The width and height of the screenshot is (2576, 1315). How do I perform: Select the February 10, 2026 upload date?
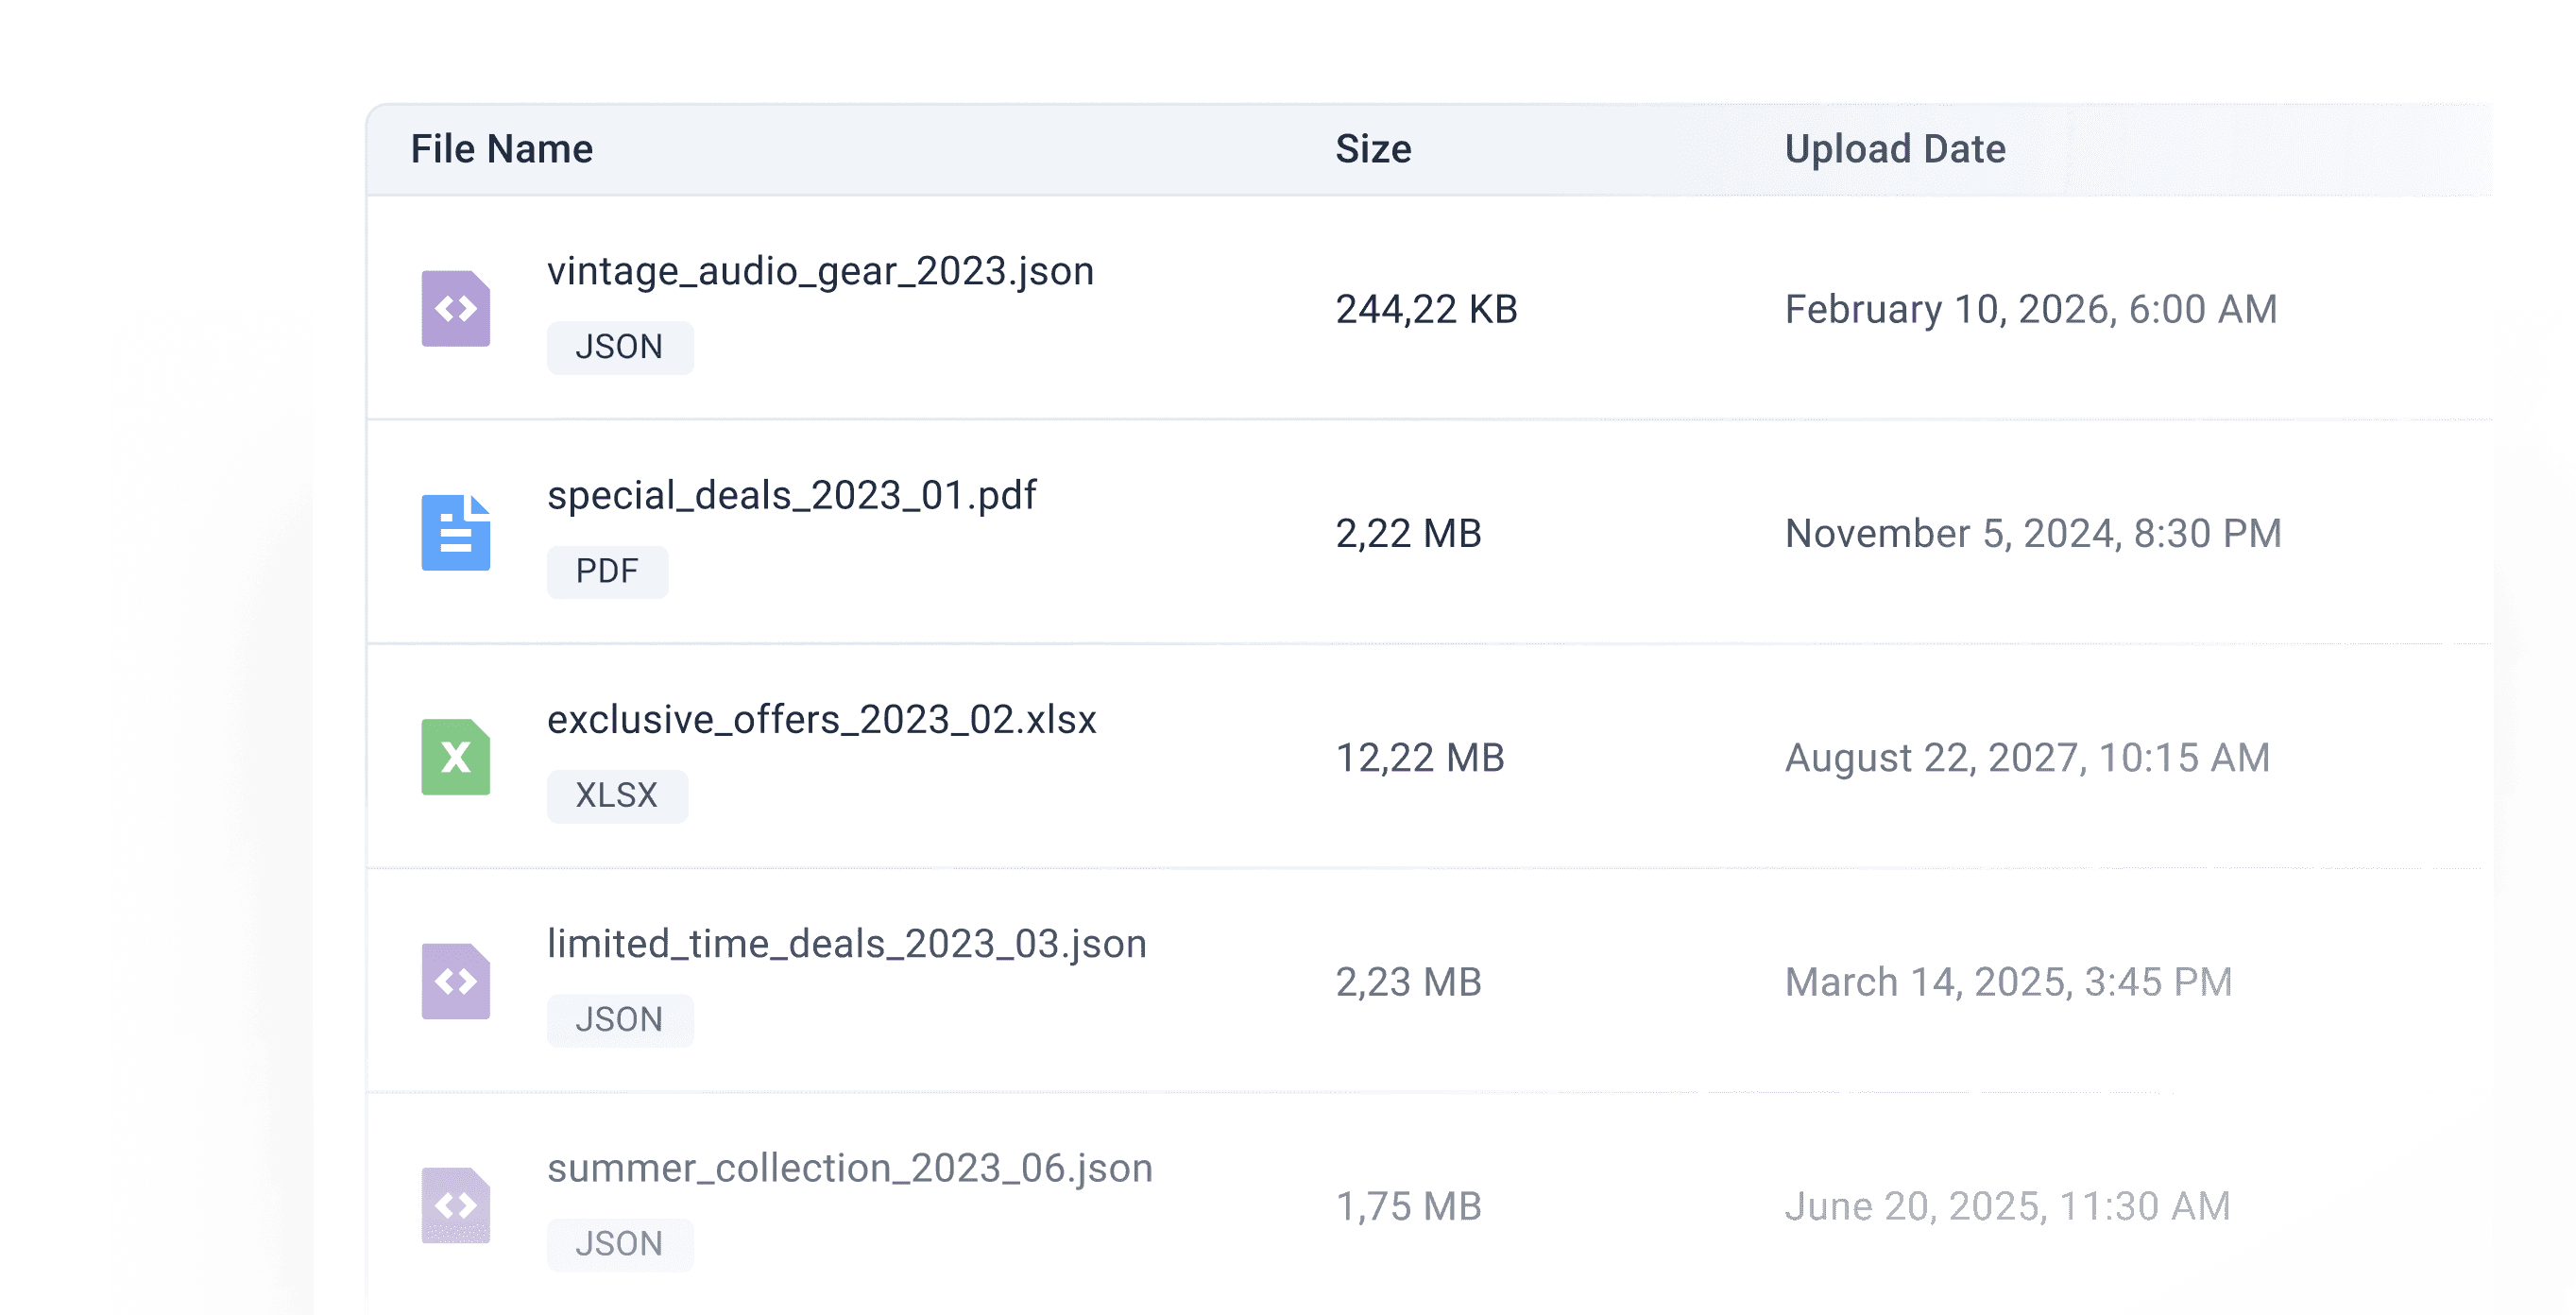2030,309
